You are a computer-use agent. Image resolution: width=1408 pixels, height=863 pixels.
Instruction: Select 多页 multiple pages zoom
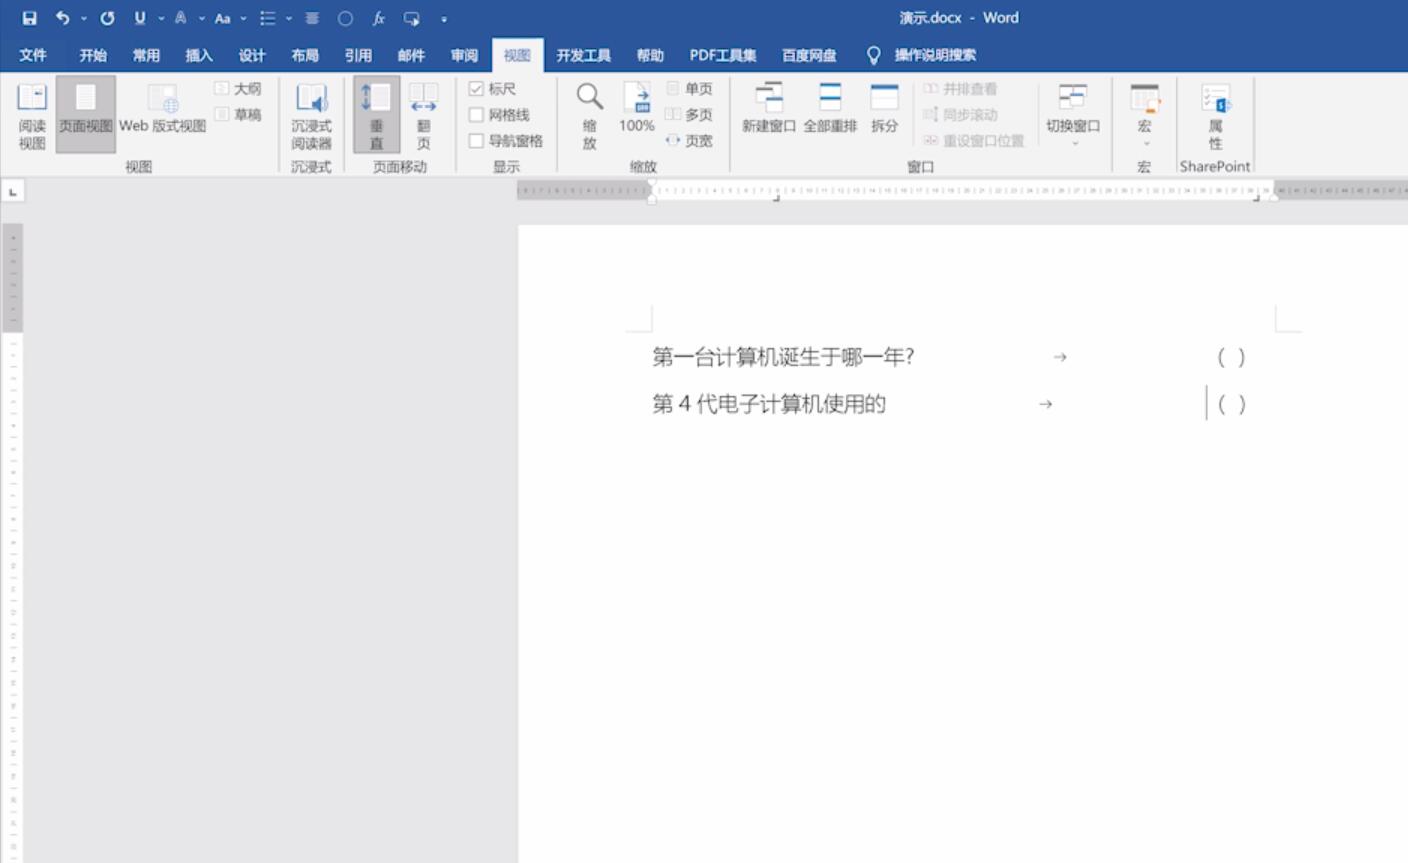689,115
